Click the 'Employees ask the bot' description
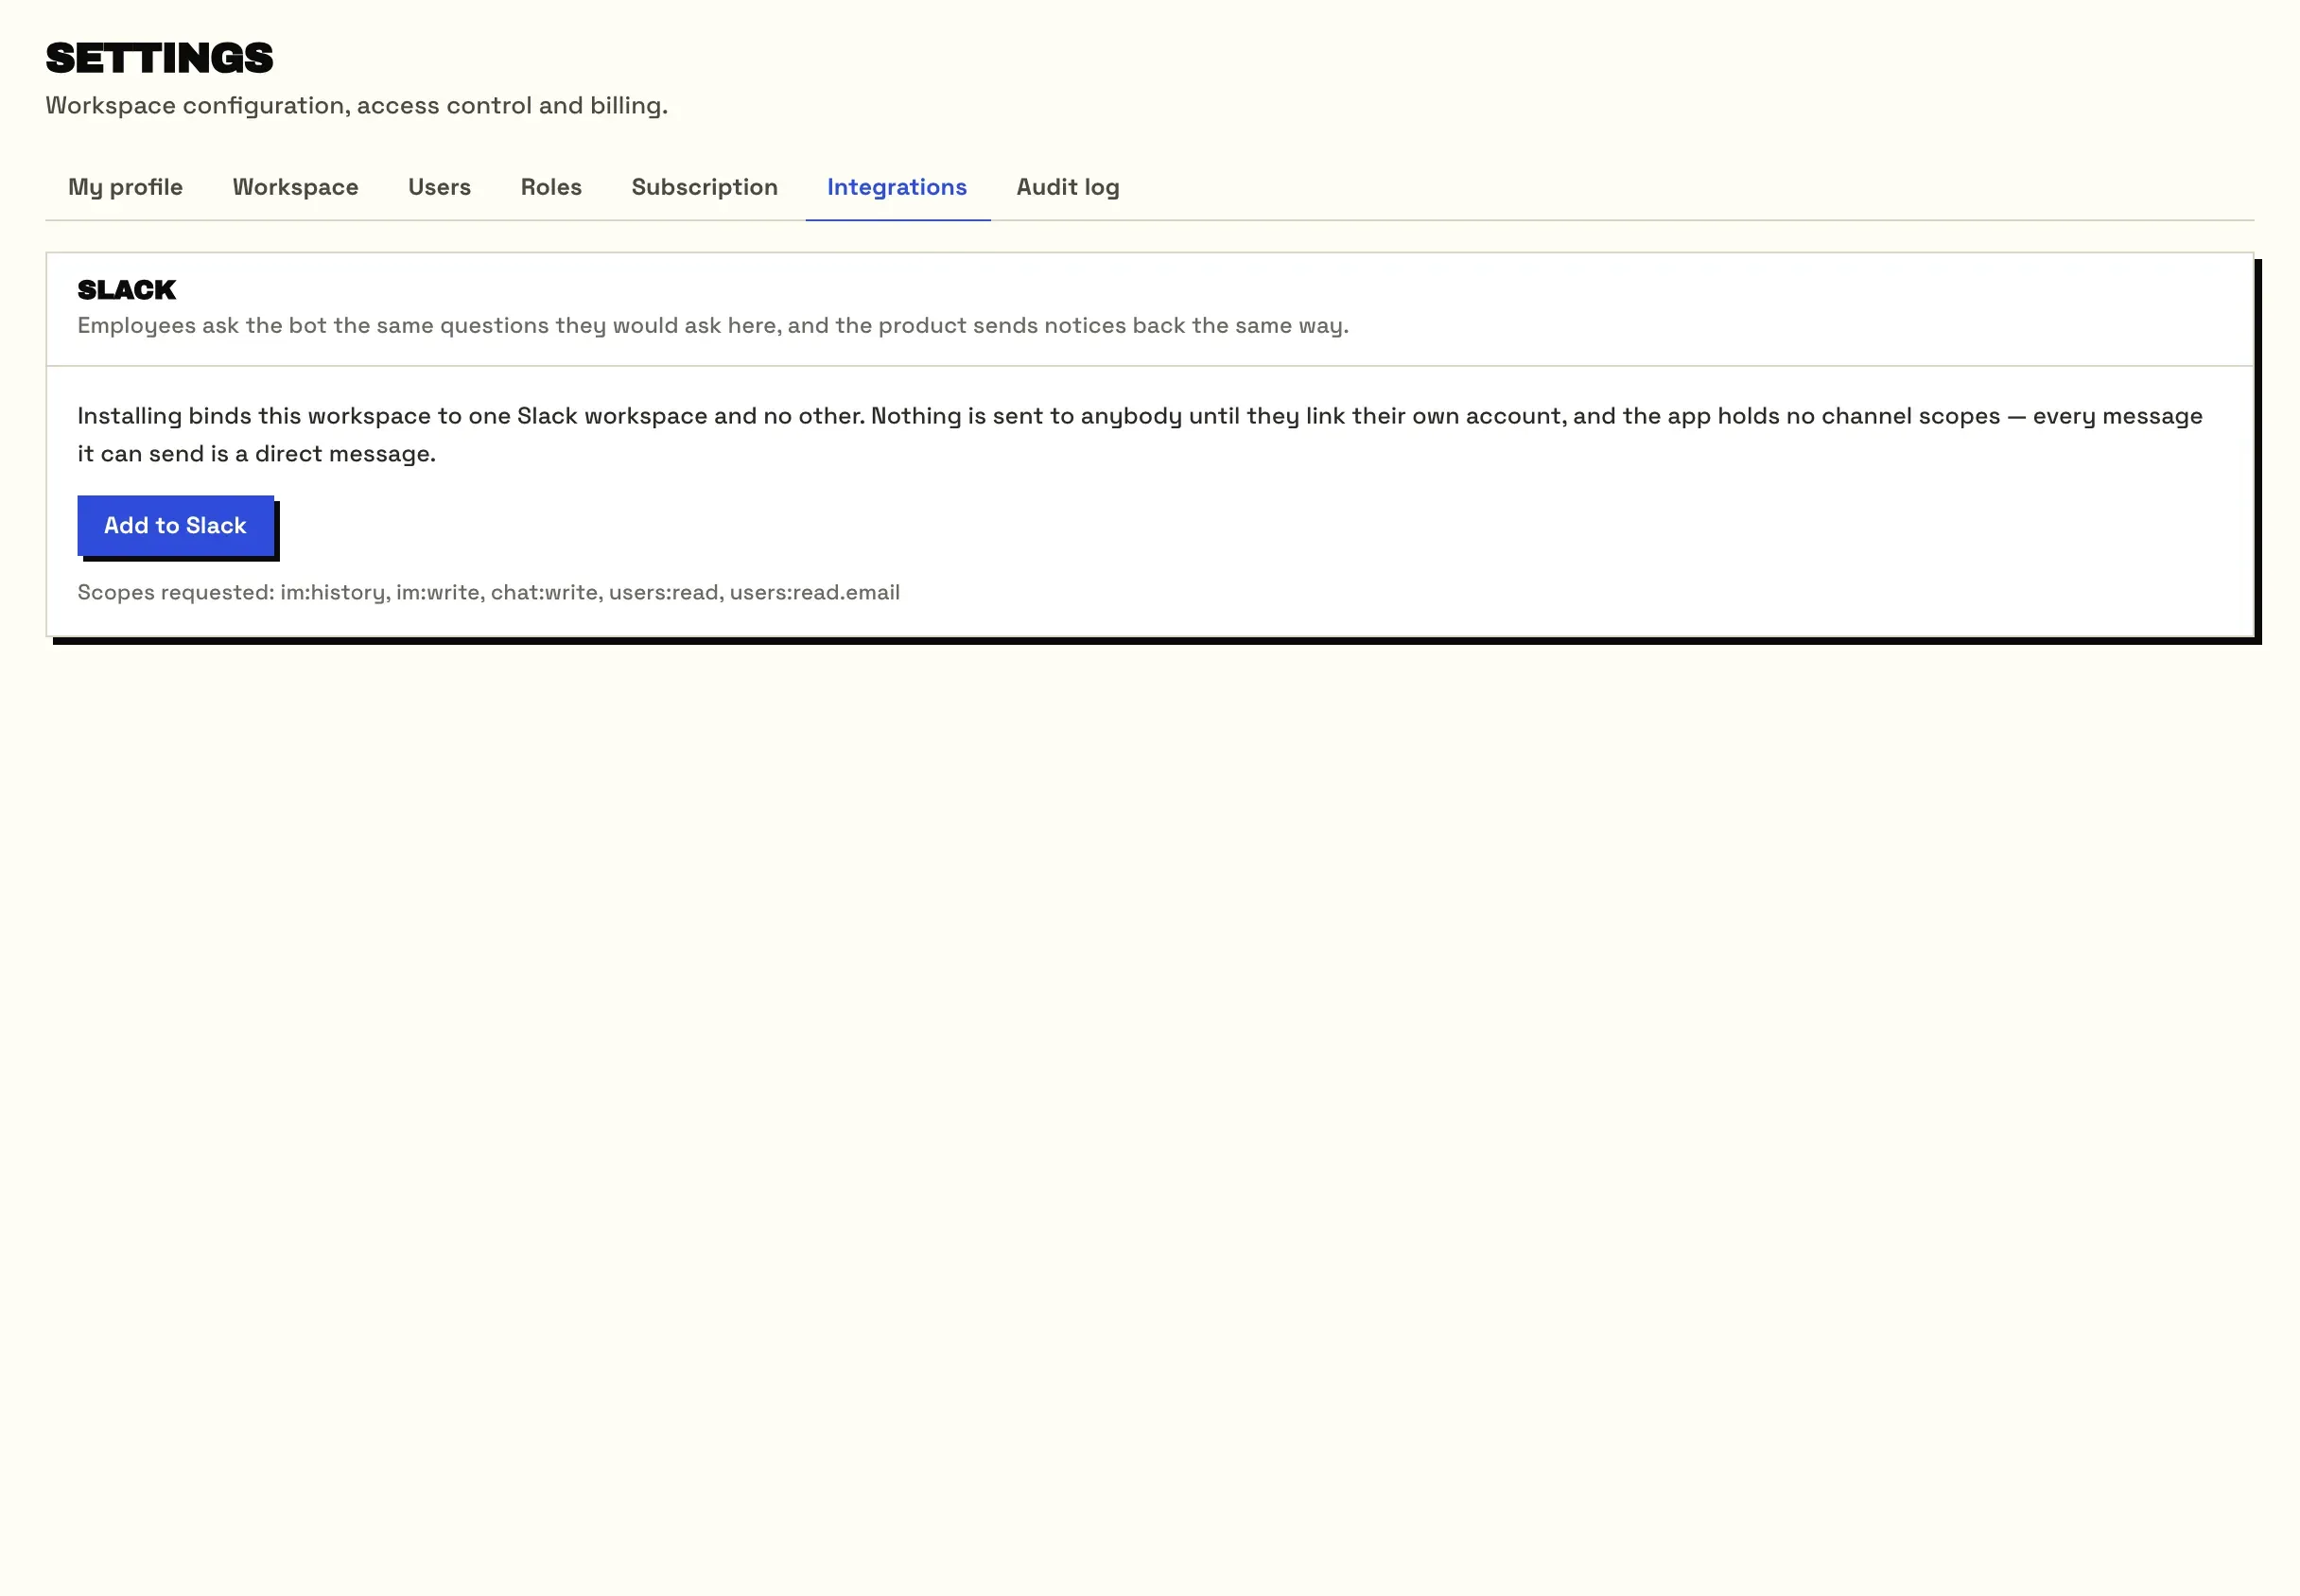Image resolution: width=2300 pixels, height=1596 pixels. (x=712, y=325)
